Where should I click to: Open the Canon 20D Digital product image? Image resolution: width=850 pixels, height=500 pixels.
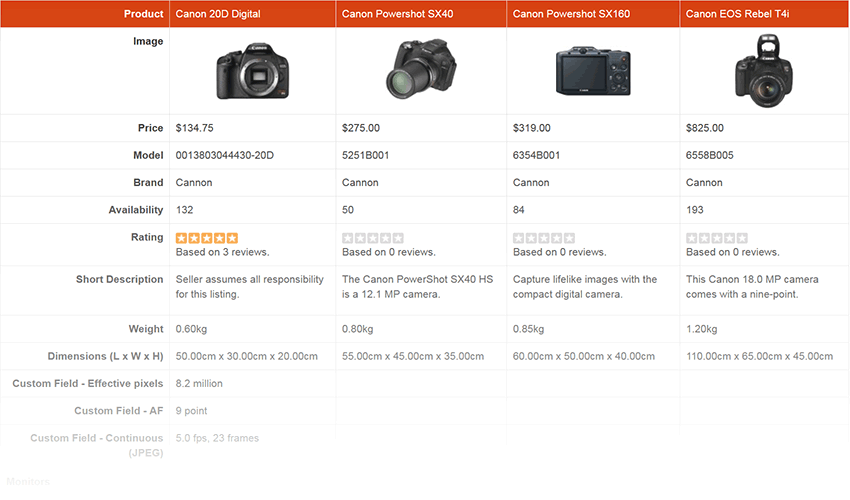pos(253,71)
